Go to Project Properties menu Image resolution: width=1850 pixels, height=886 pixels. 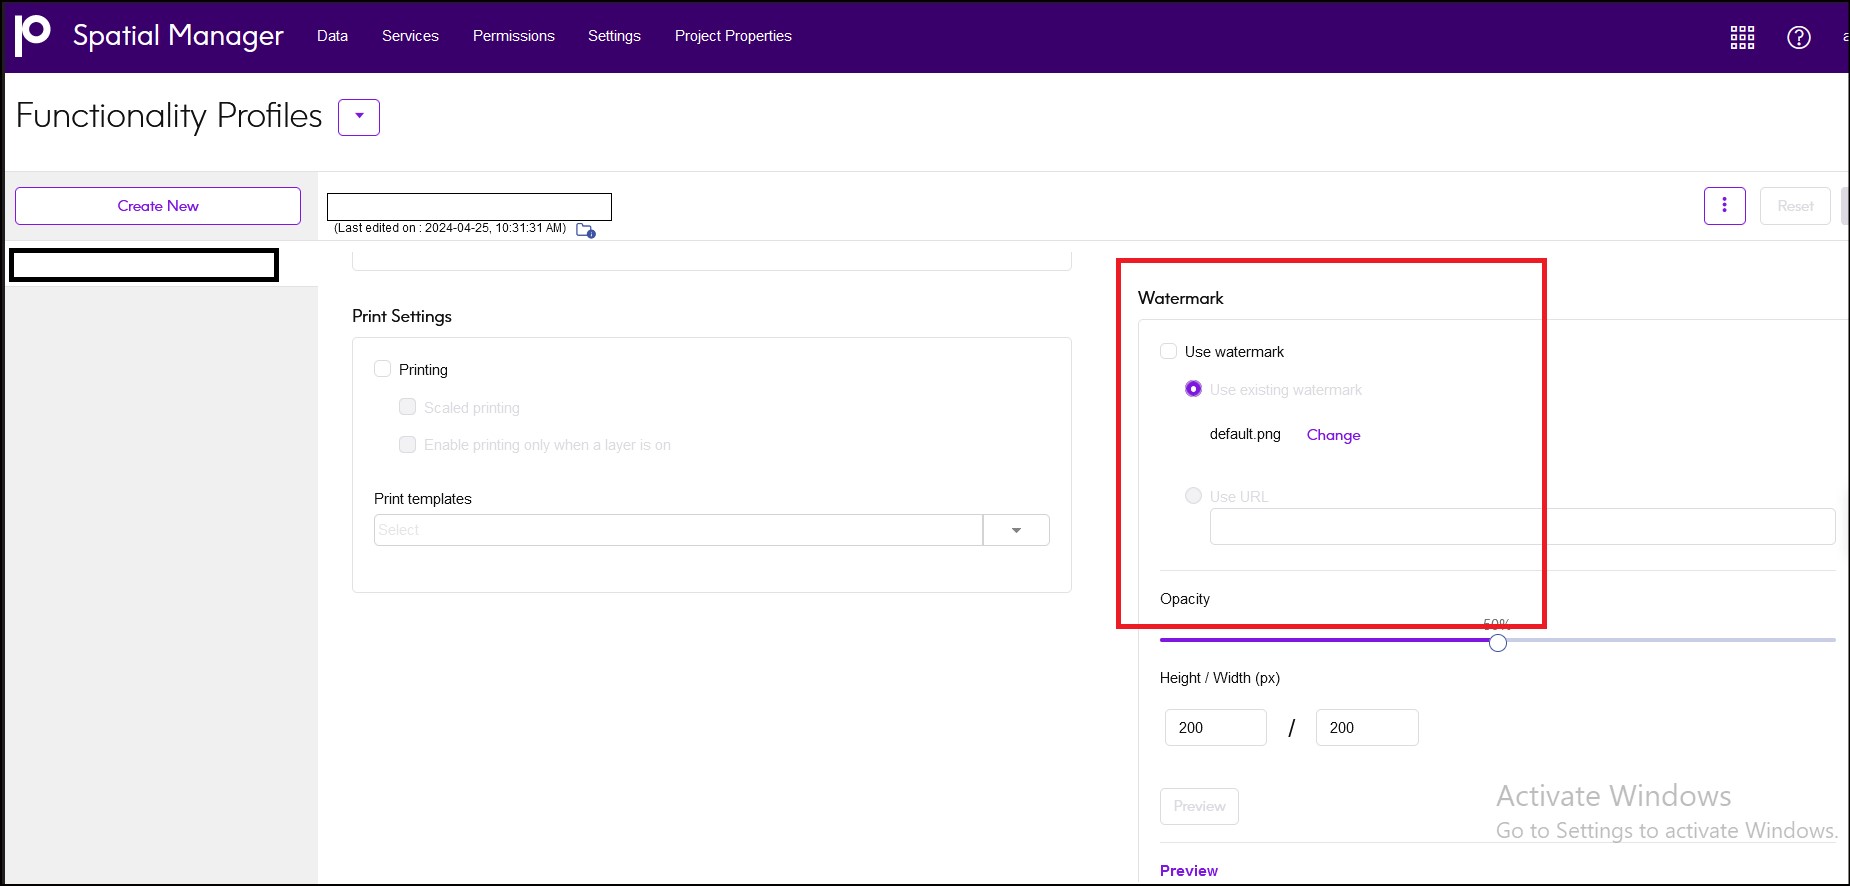click(733, 36)
